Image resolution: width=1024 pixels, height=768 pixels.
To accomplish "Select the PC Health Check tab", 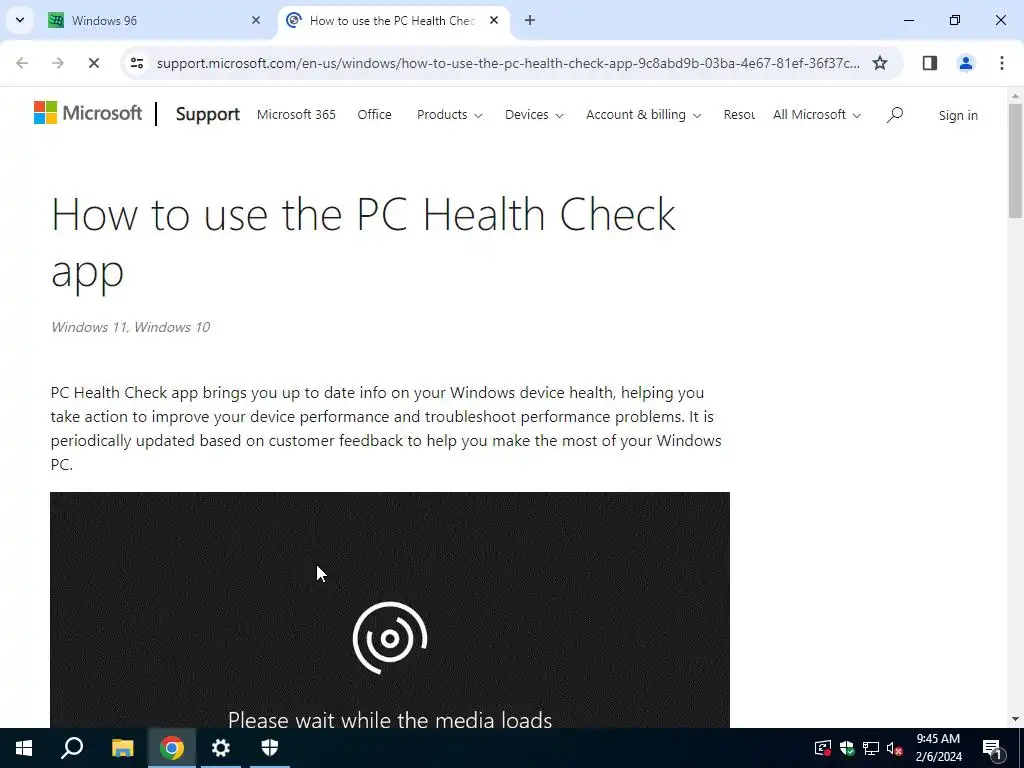I will pos(394,20).
